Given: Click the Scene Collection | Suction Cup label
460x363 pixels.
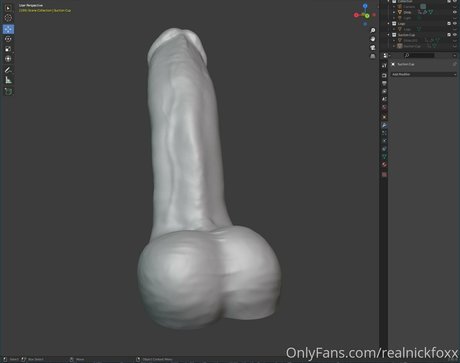Looking at the screenshot, I should pos(45,10).
